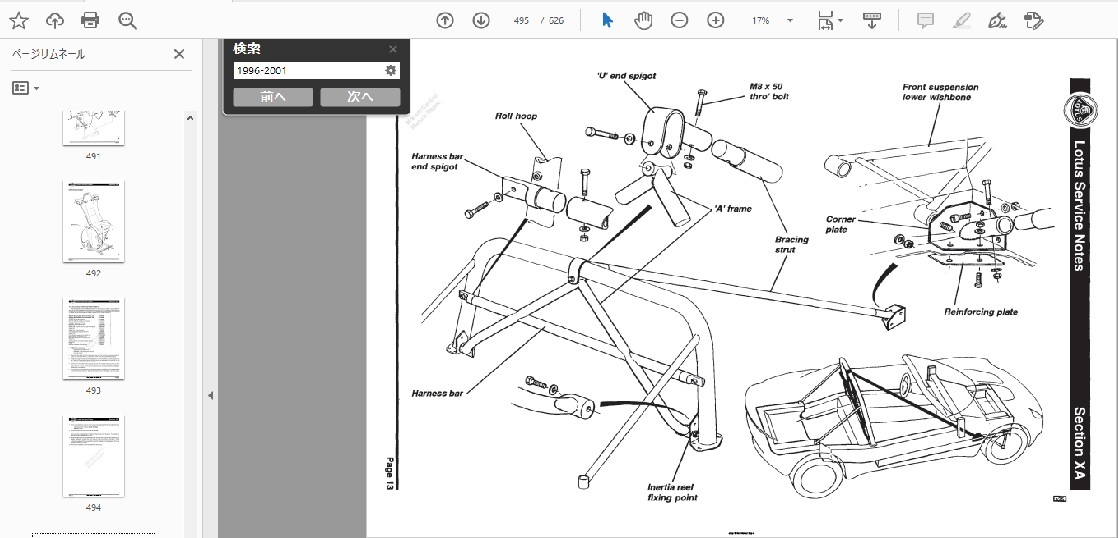
Task: Click the scrolling mode icon
Action: (x=871, y=21)
